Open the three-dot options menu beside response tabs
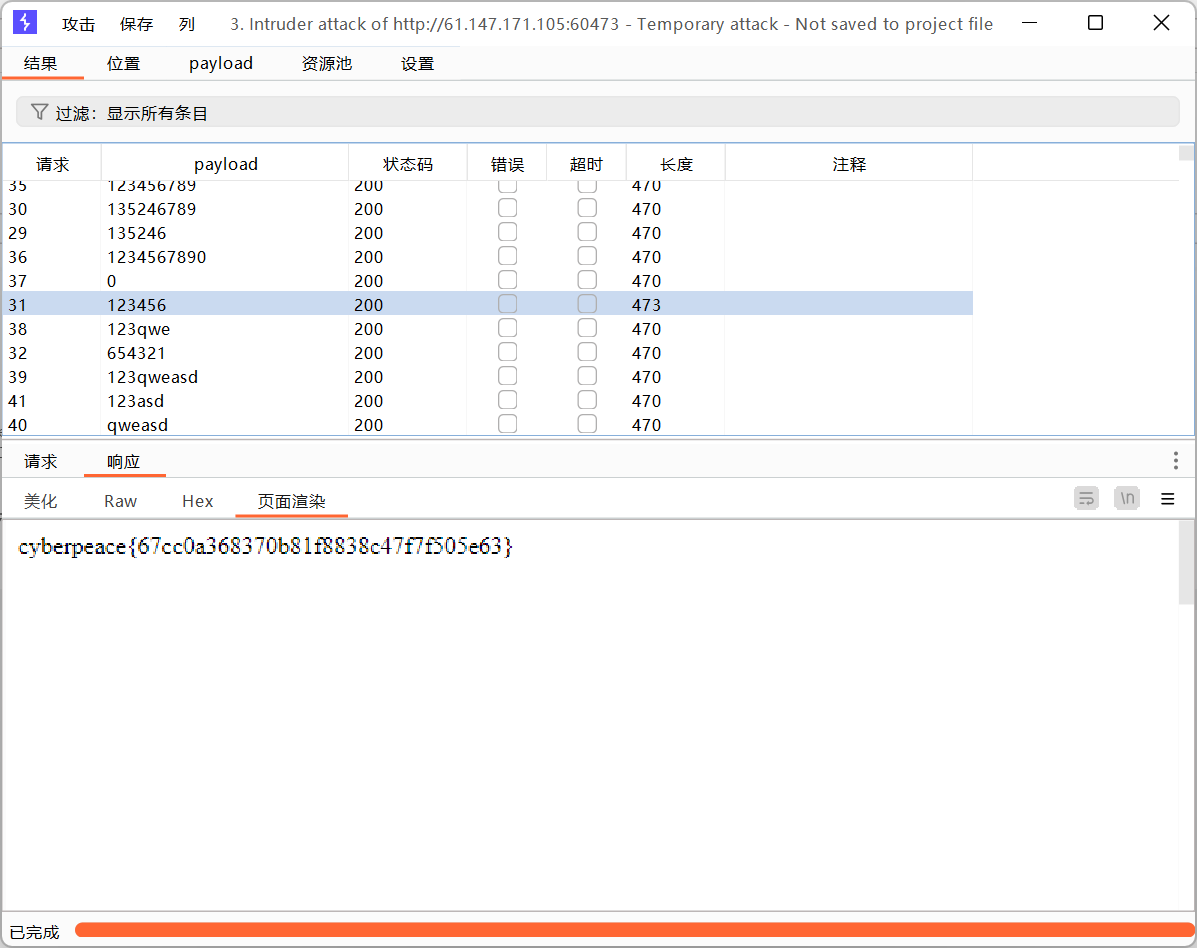 1175,461
